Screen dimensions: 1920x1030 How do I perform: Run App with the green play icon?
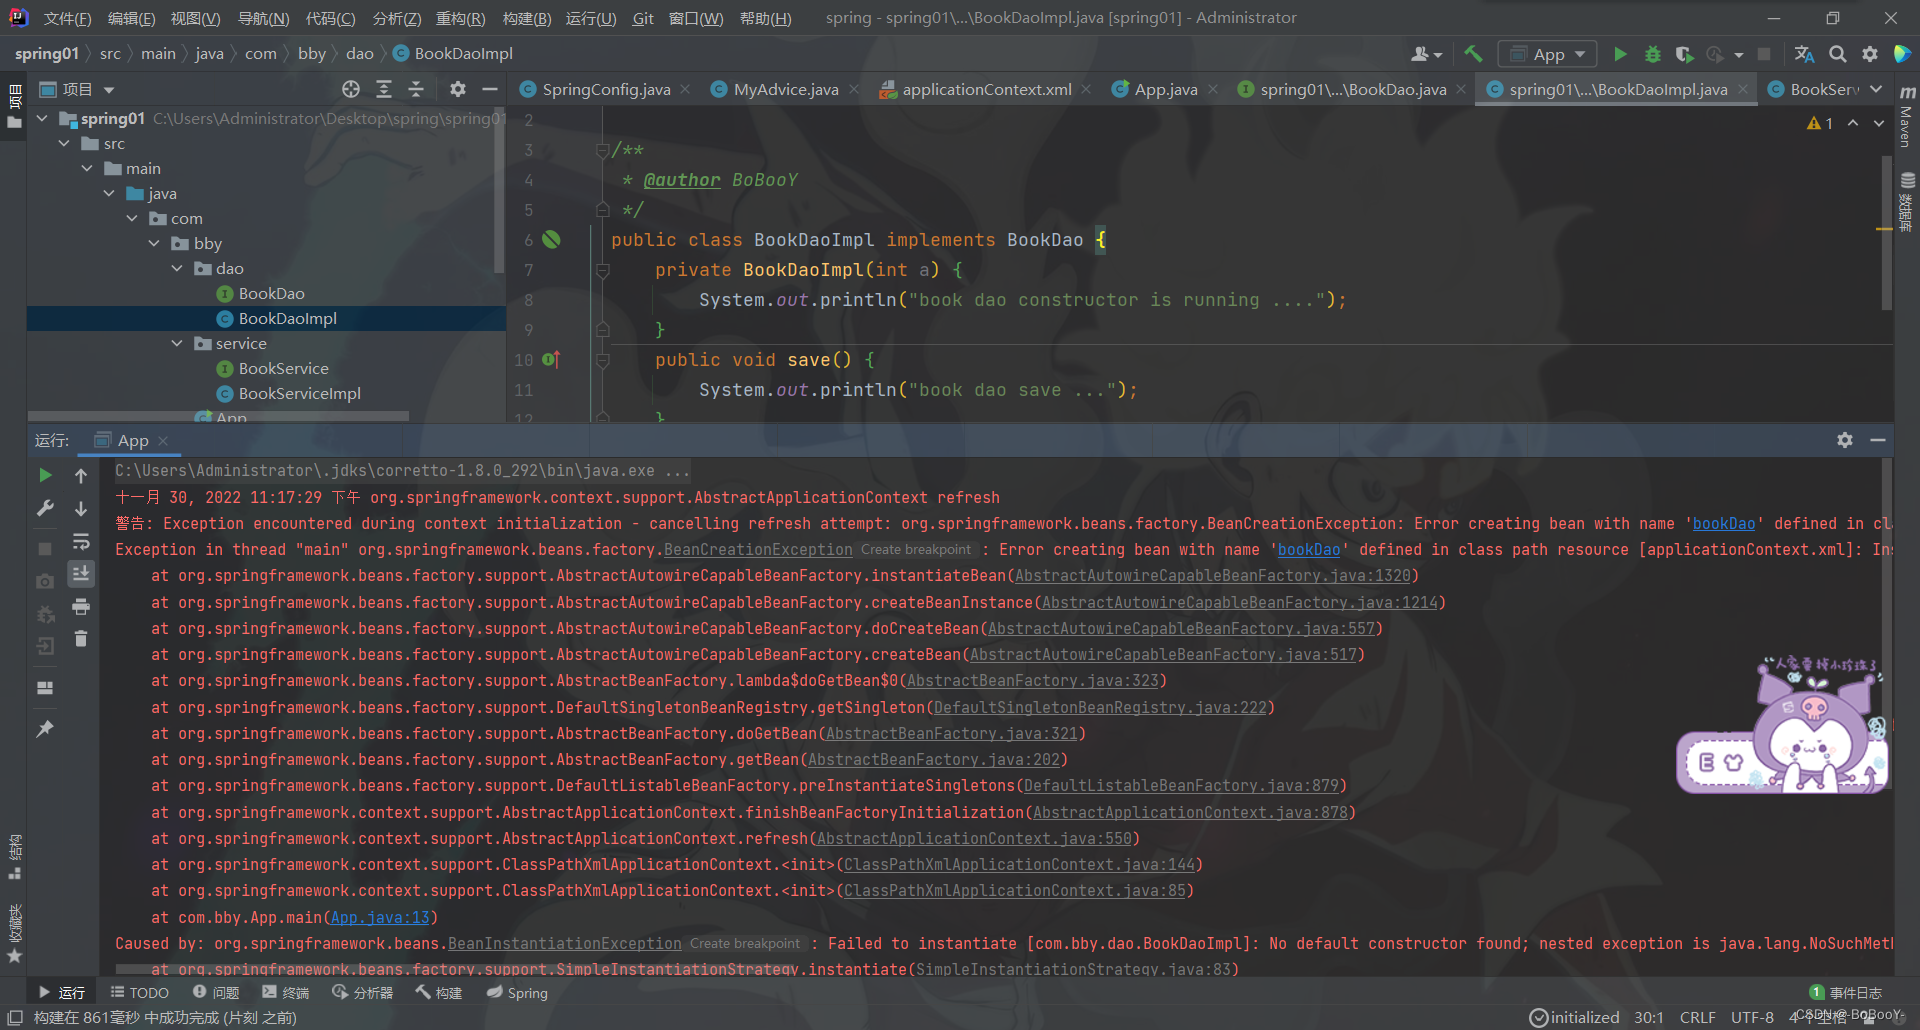click(1621, 54)
